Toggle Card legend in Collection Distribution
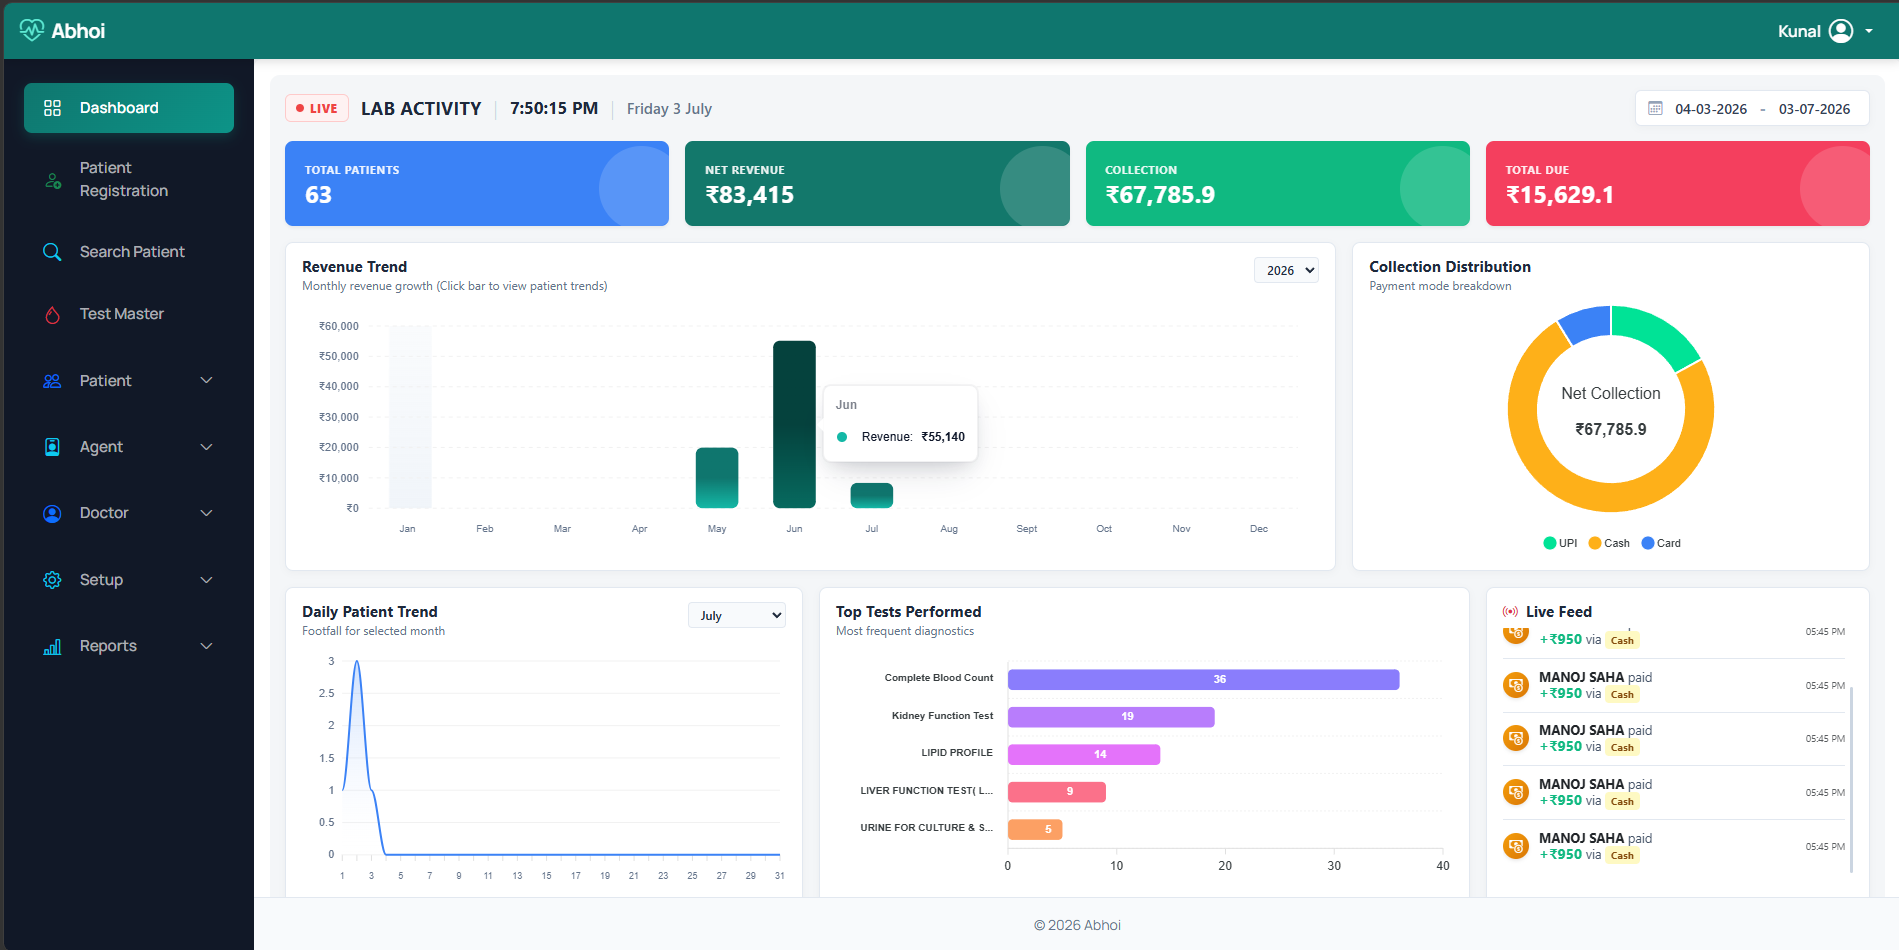The width and height of the screenshot is (1899, 950). (x=1661, y=543)
